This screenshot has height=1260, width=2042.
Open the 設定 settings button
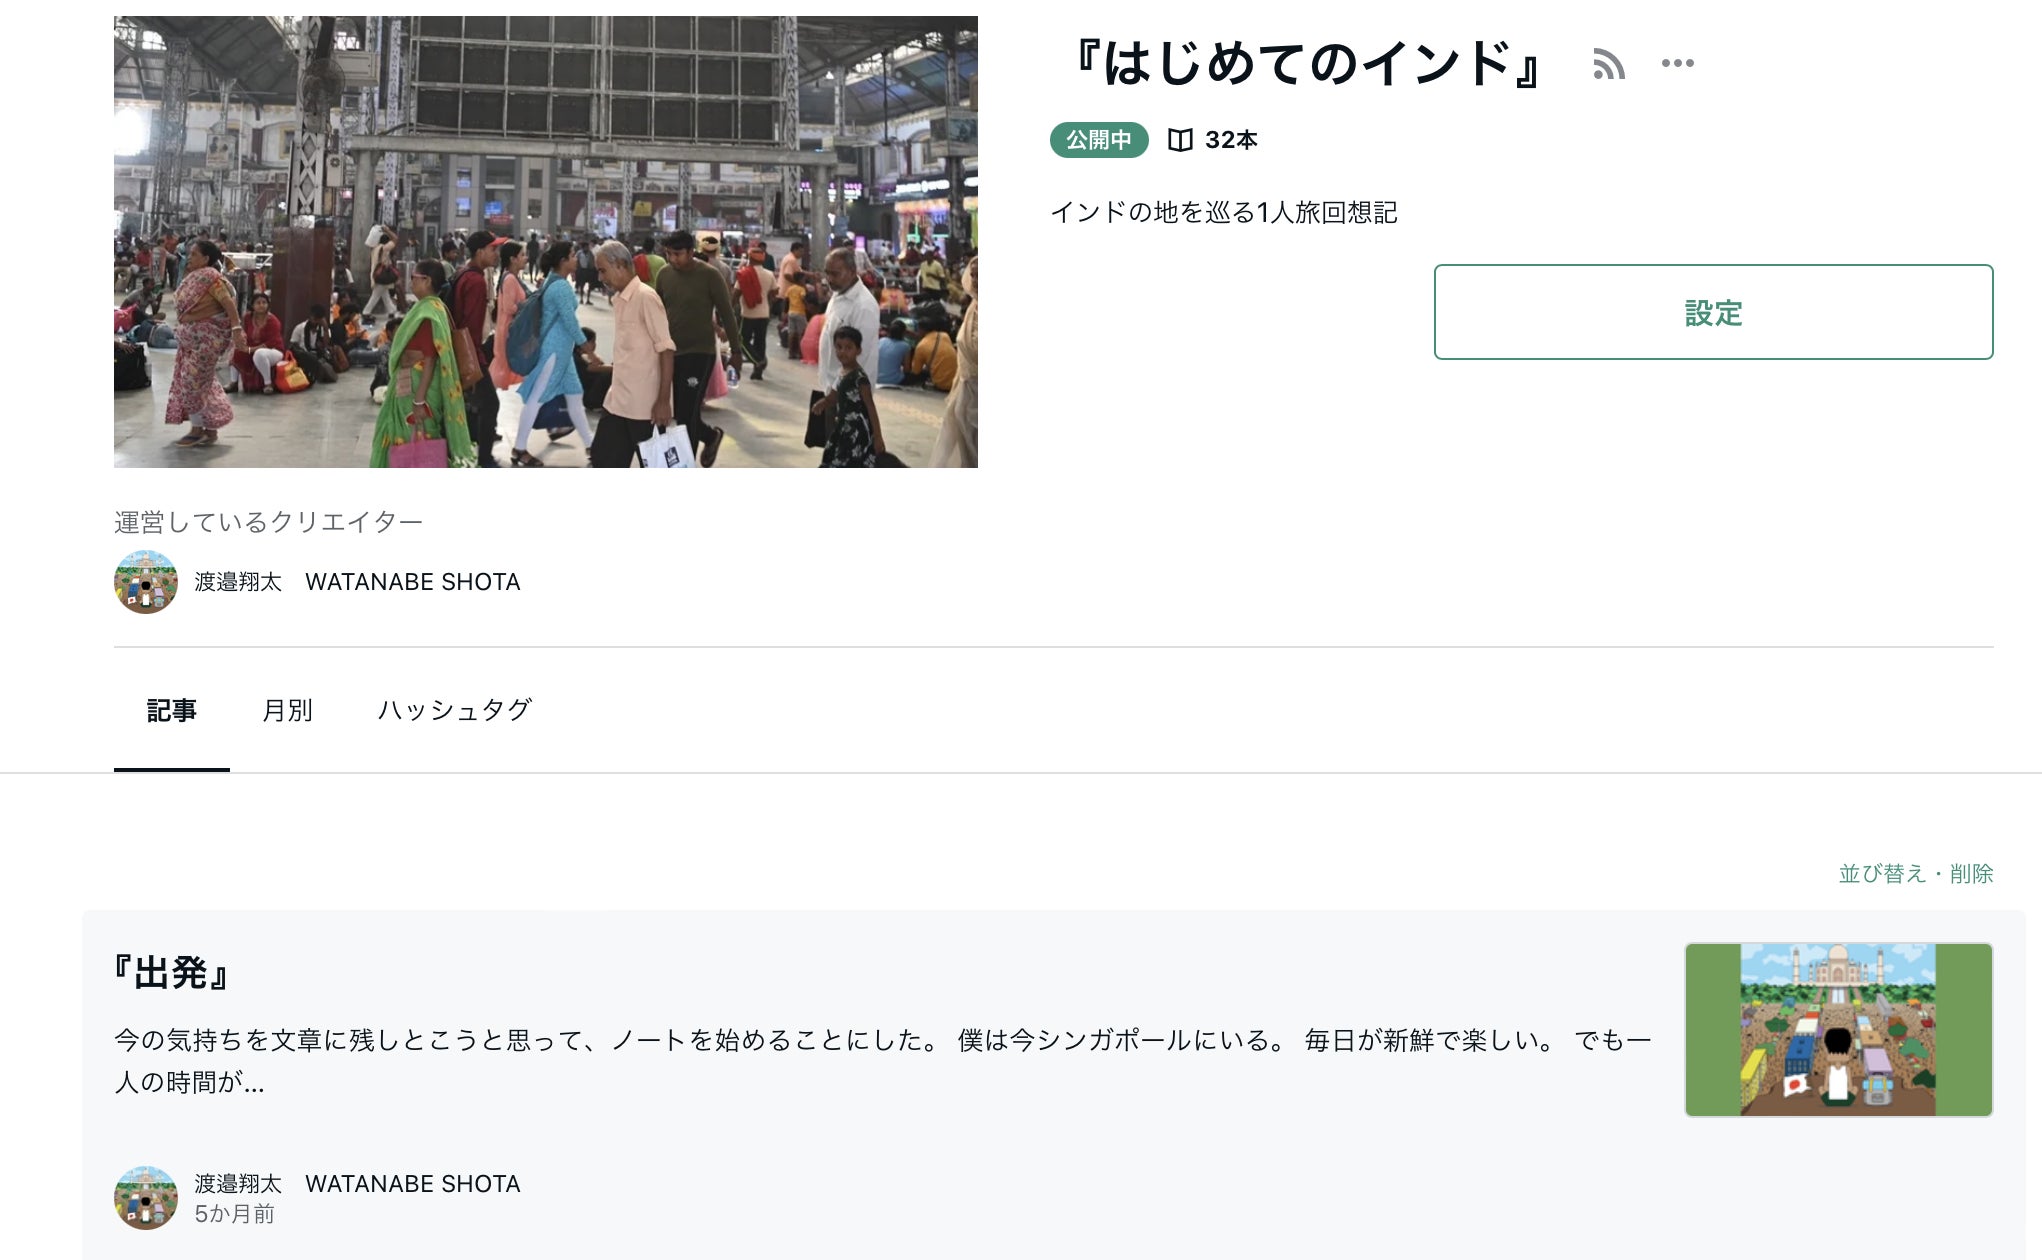click(1712, 312)
